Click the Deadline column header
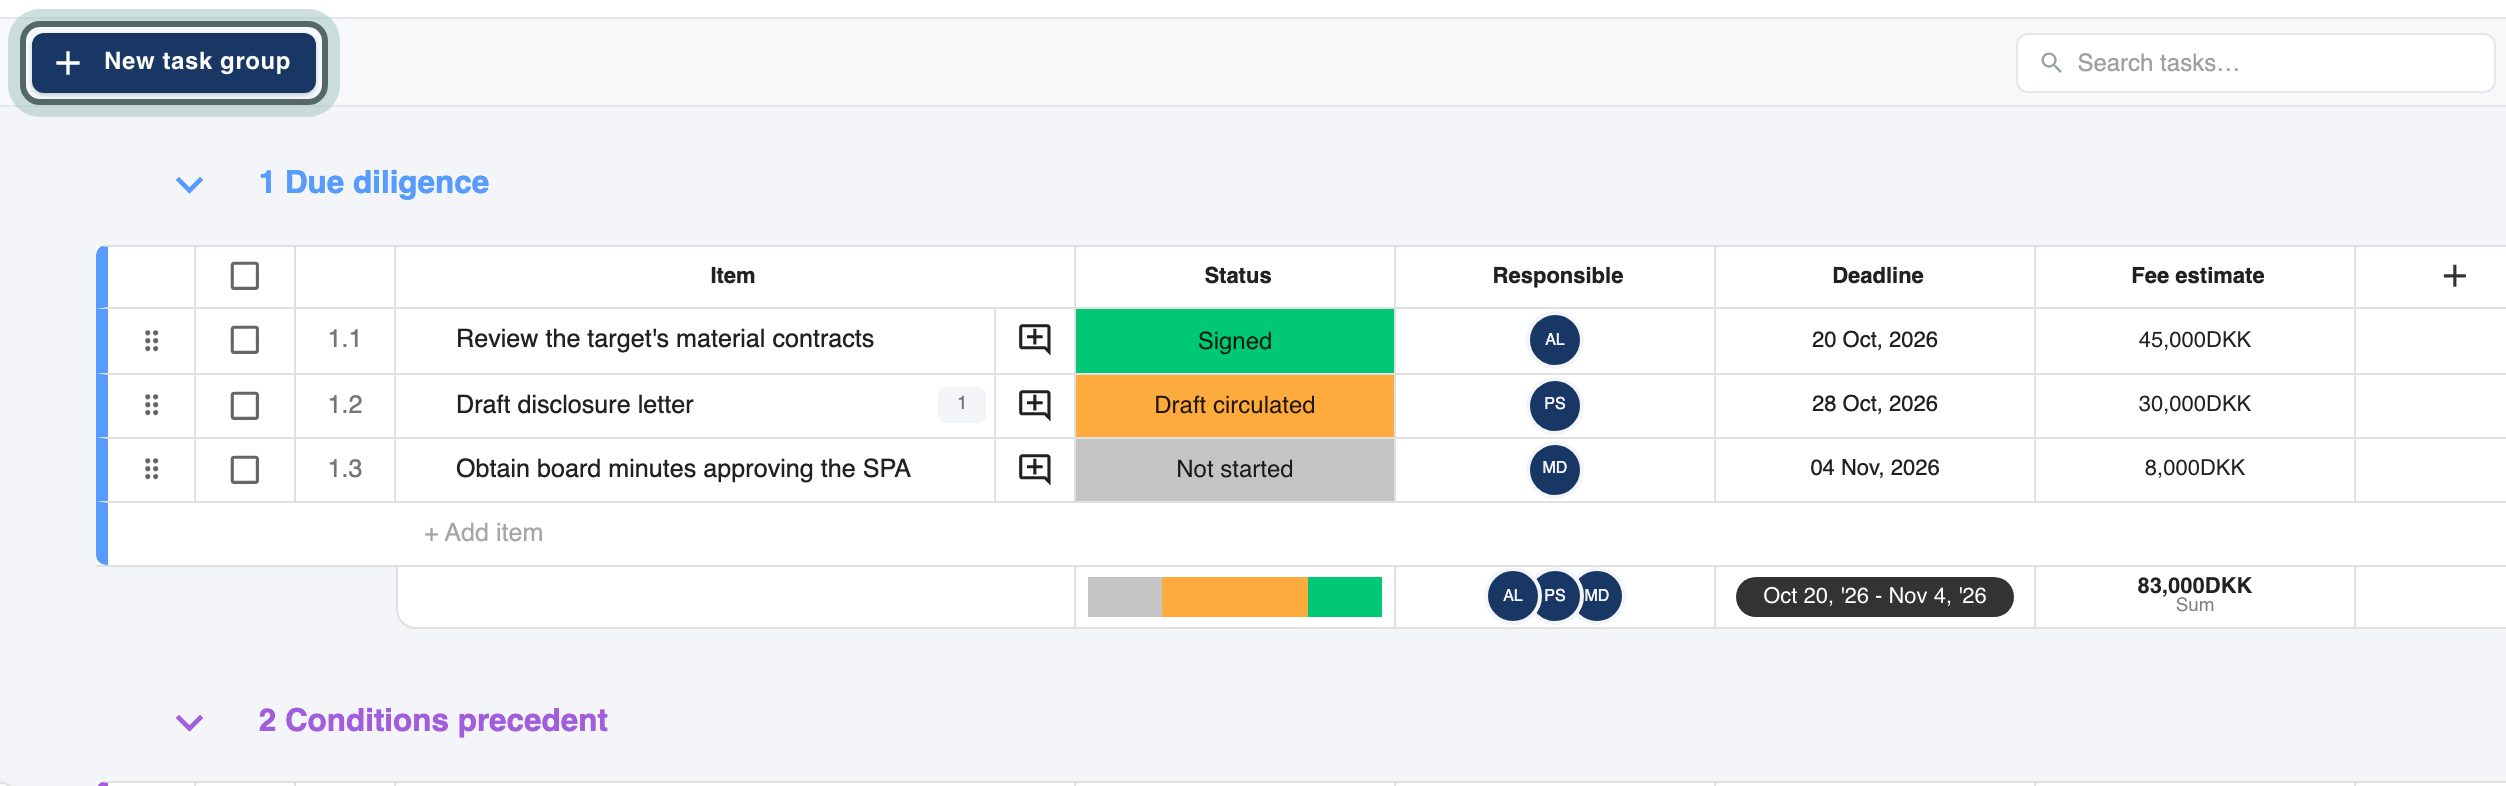The image size is (2506, 786). 1877,276
